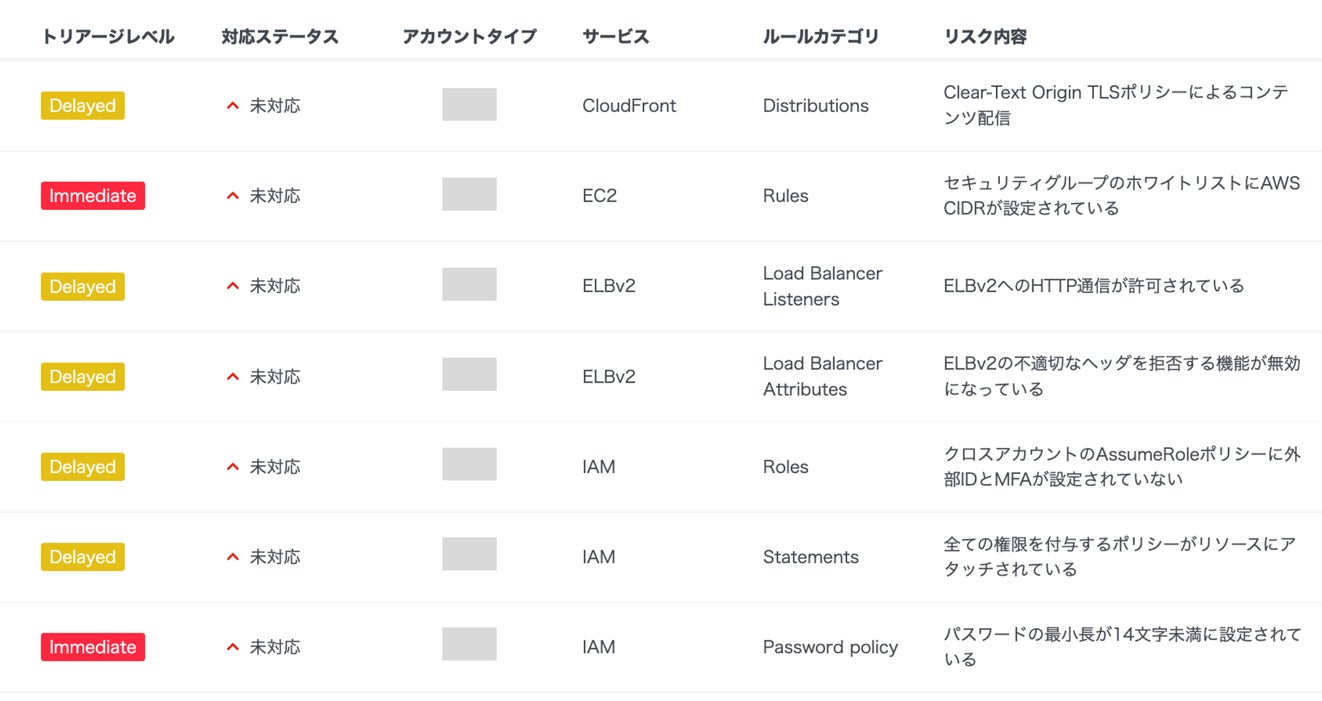Viewport: 1322px width, 701px height.
Task: Expand status of Load Balancer Attributes row
Action: click(233, 377)
